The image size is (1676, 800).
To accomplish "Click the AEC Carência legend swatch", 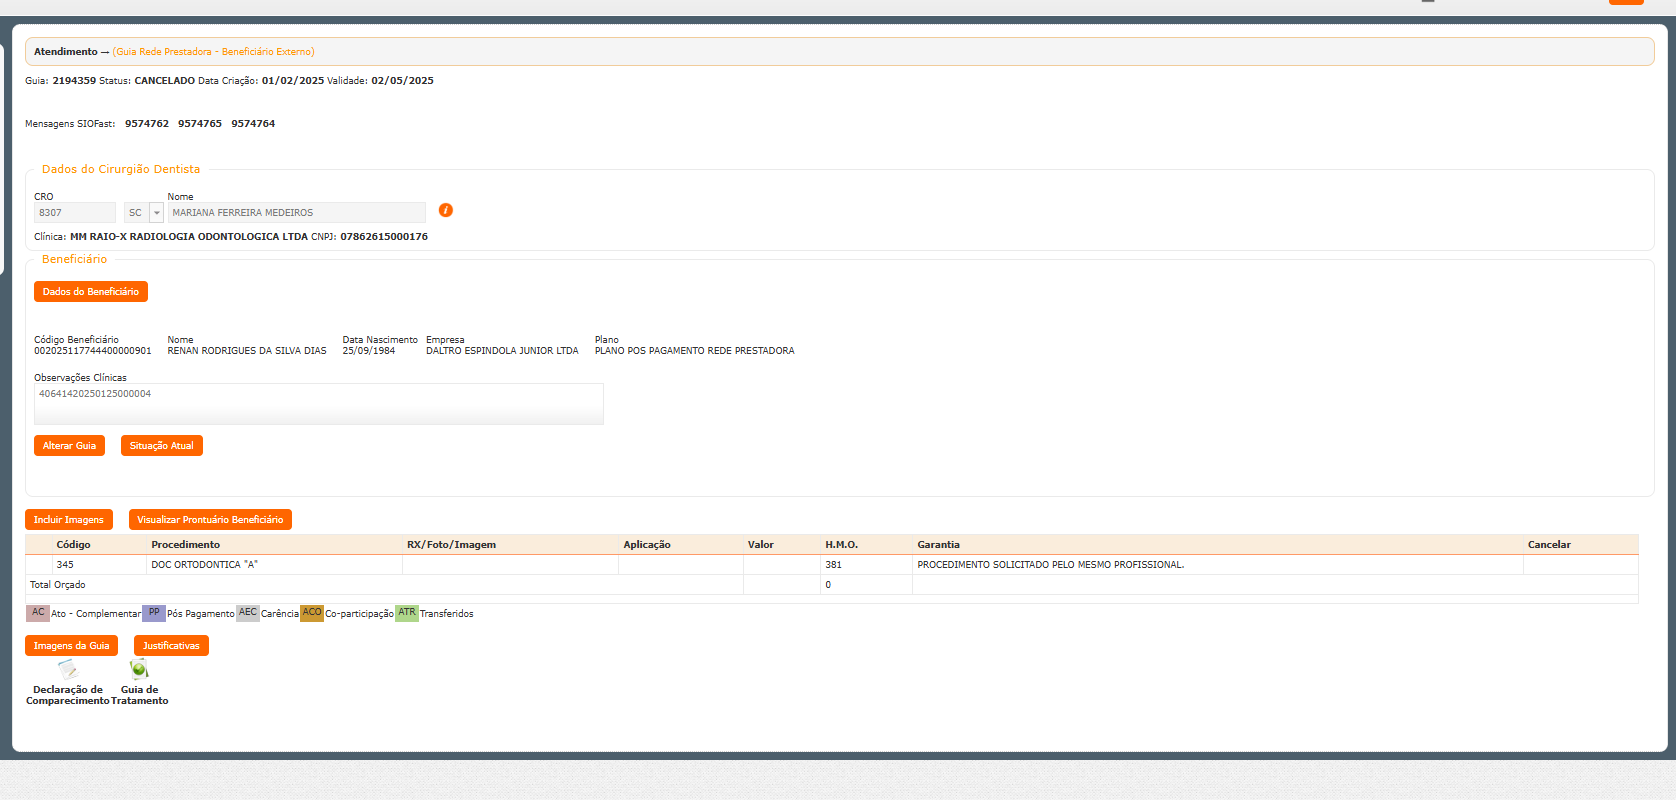I will (248, 613).
